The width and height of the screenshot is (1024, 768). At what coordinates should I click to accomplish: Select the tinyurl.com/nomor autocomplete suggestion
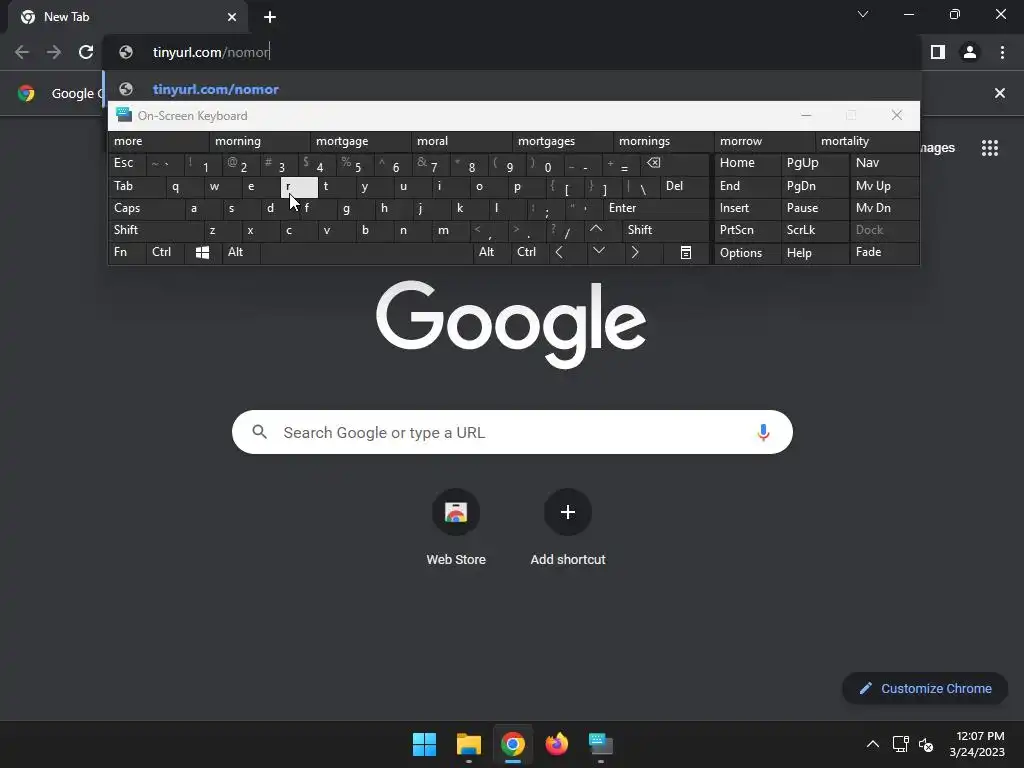[x=511, y=89]
